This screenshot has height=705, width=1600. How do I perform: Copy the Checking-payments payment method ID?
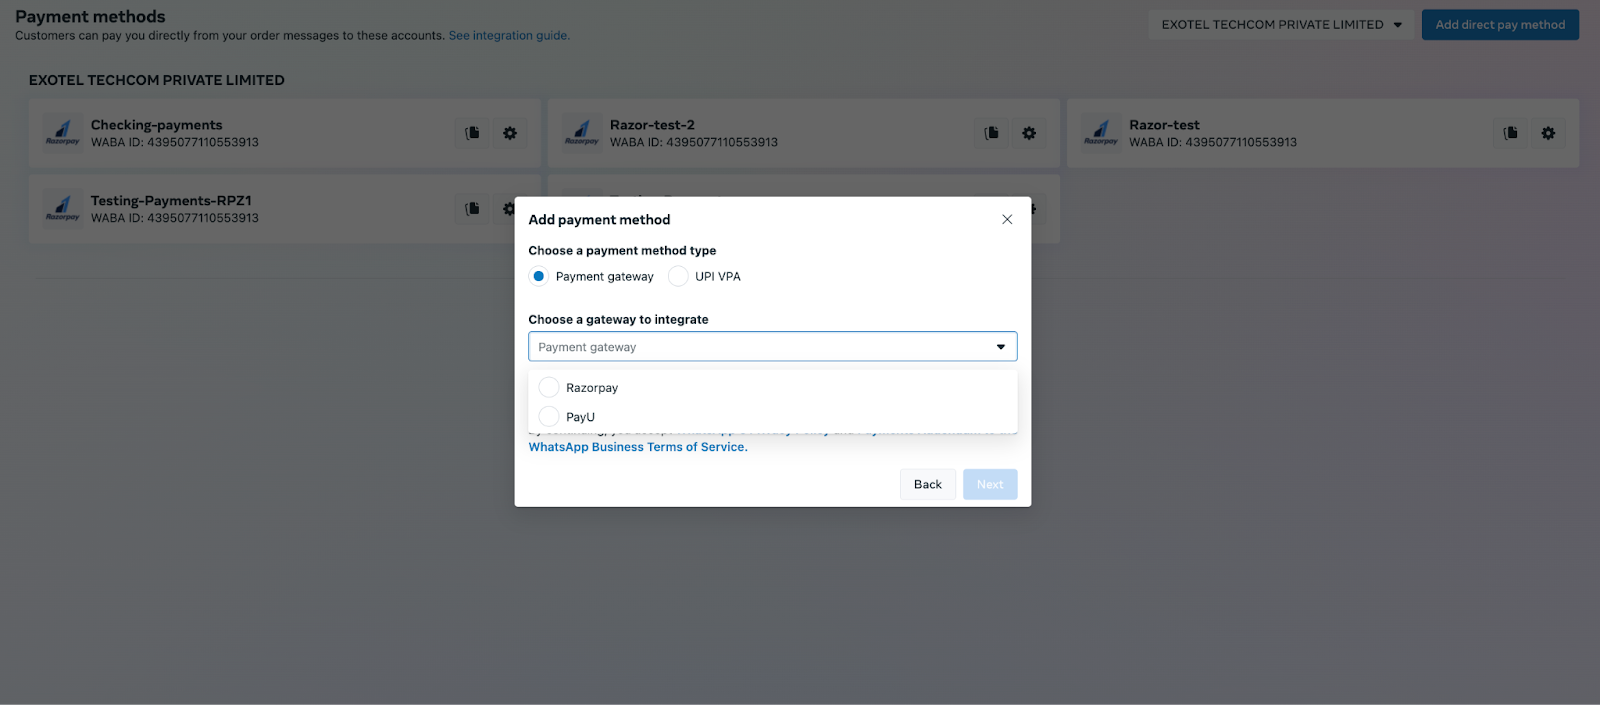click(x=472, y=133)
